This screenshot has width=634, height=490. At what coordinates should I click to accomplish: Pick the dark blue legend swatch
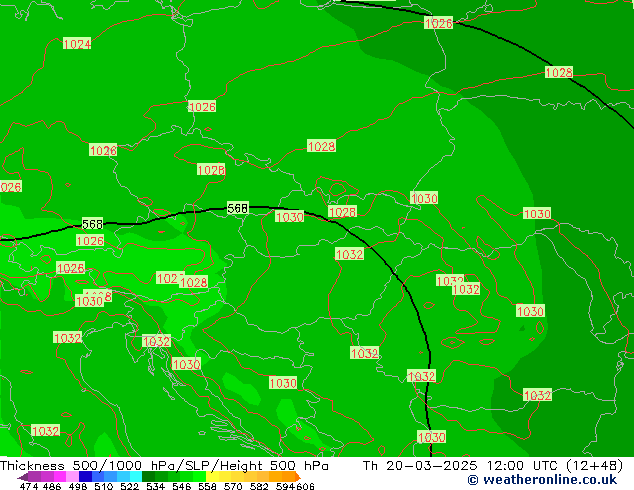(x=85, y=476)
